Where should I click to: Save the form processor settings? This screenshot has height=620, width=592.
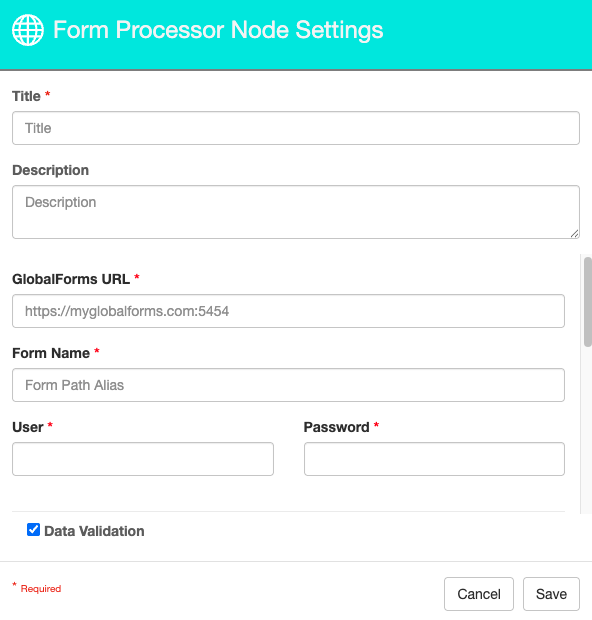(x=551, y=594)
